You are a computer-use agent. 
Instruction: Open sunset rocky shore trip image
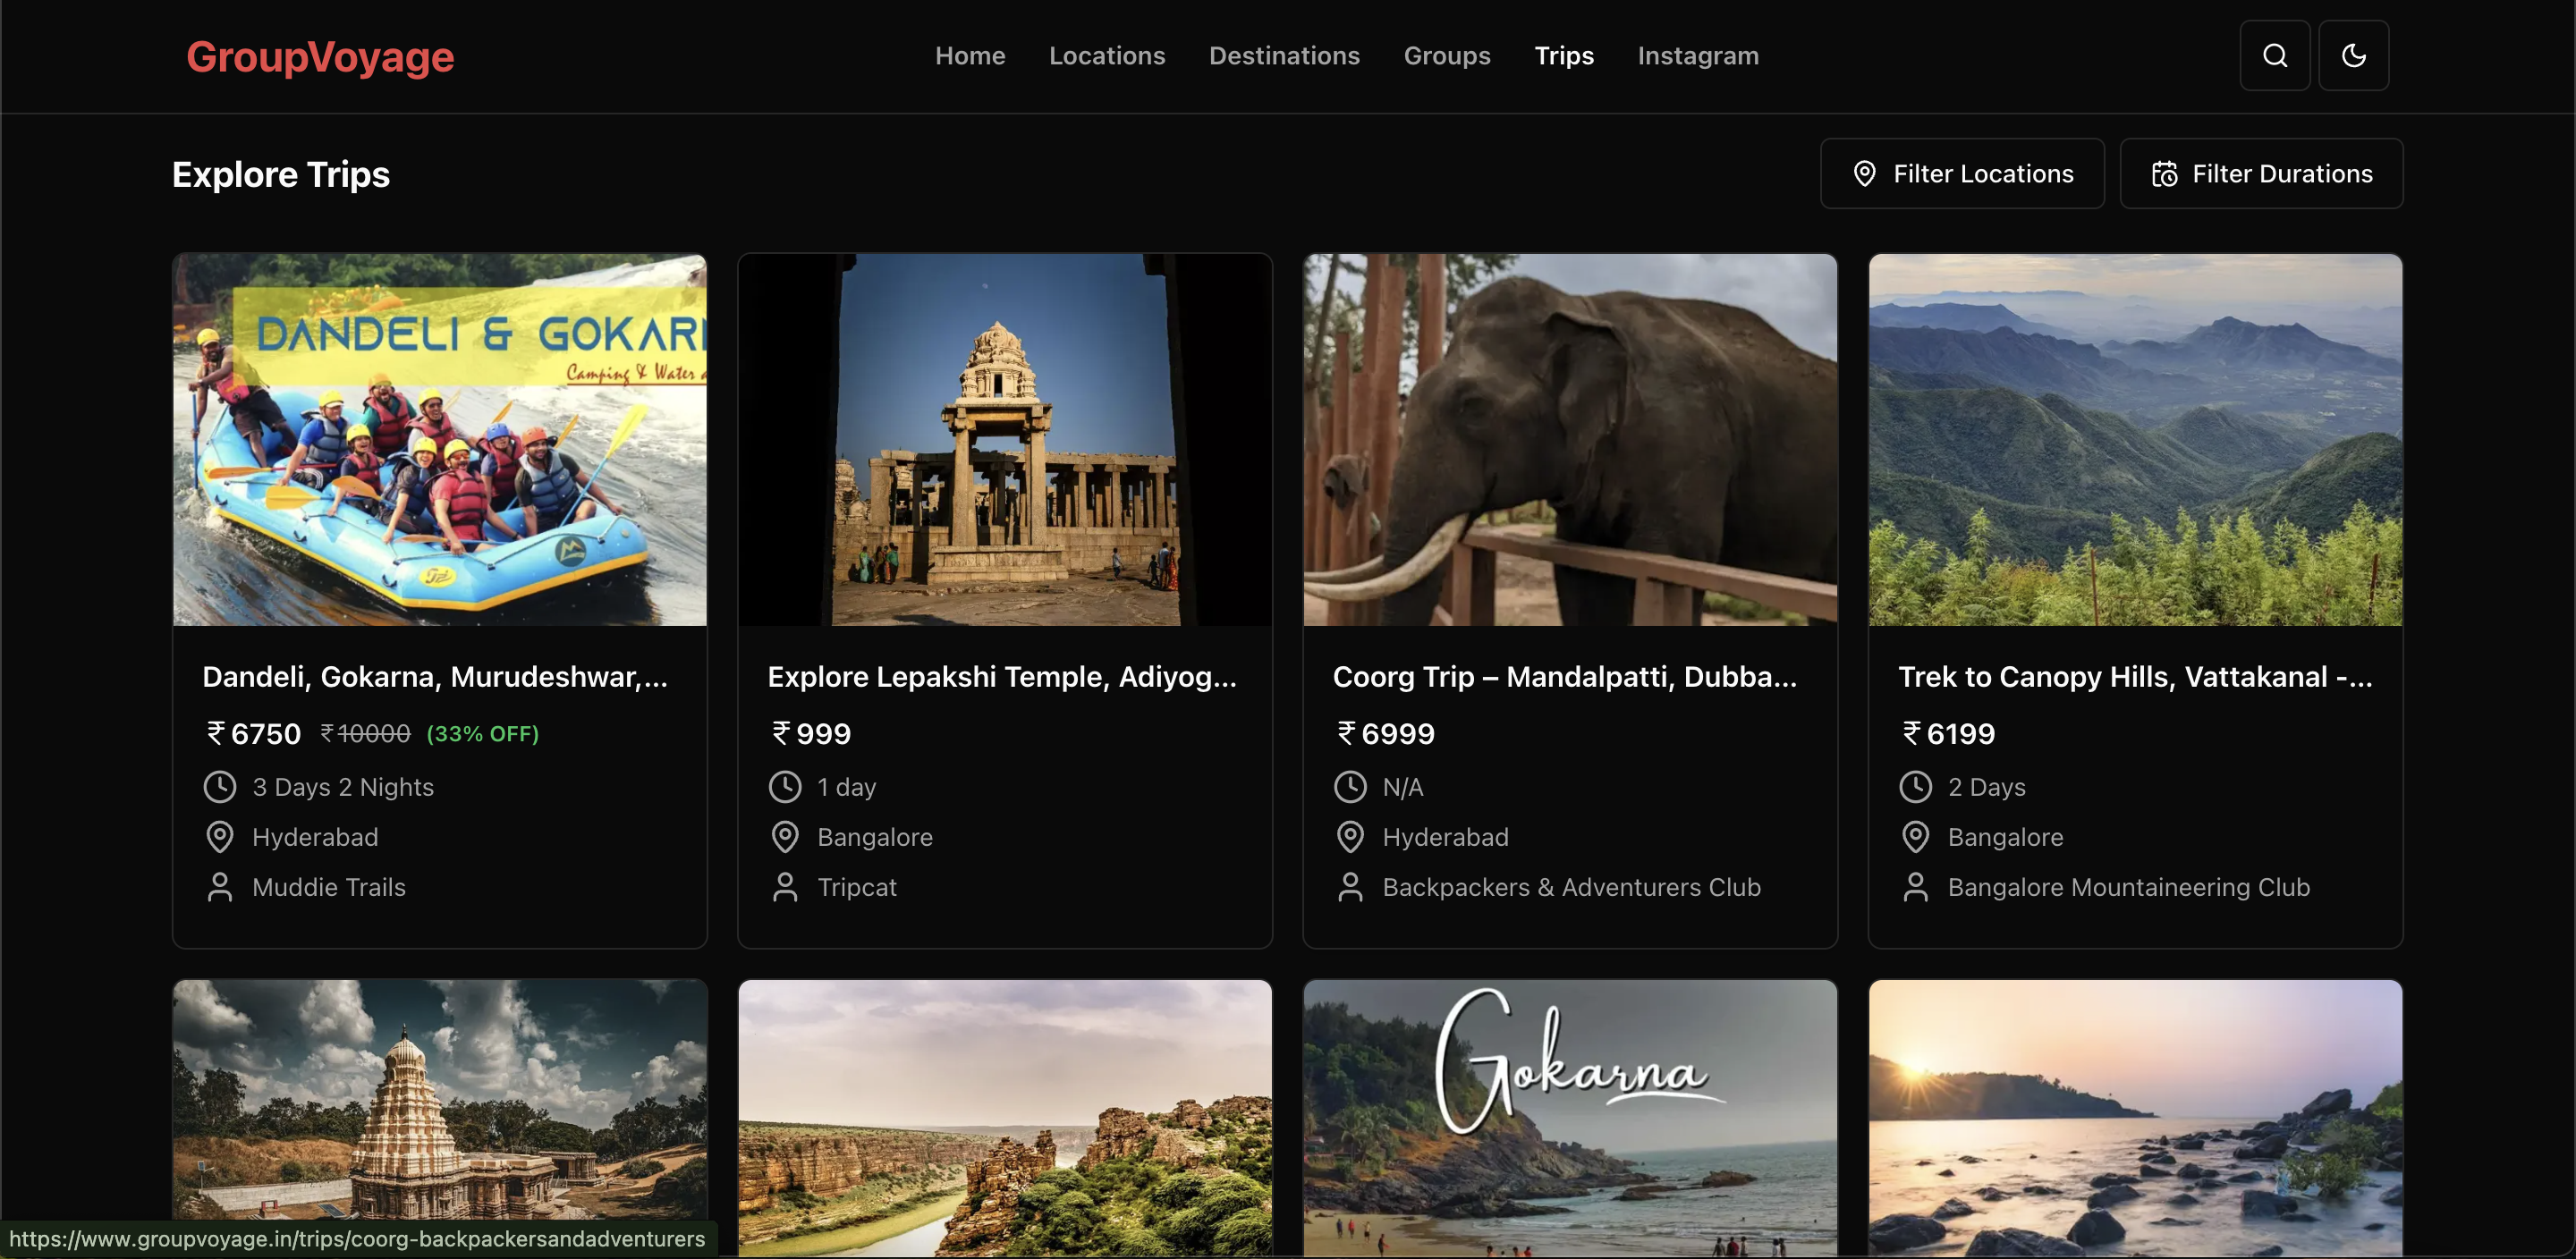pos(2135,1118)
